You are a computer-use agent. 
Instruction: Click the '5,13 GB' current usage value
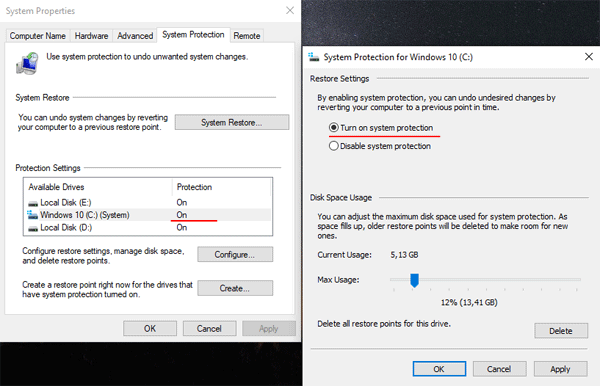[x=404, y=255]
